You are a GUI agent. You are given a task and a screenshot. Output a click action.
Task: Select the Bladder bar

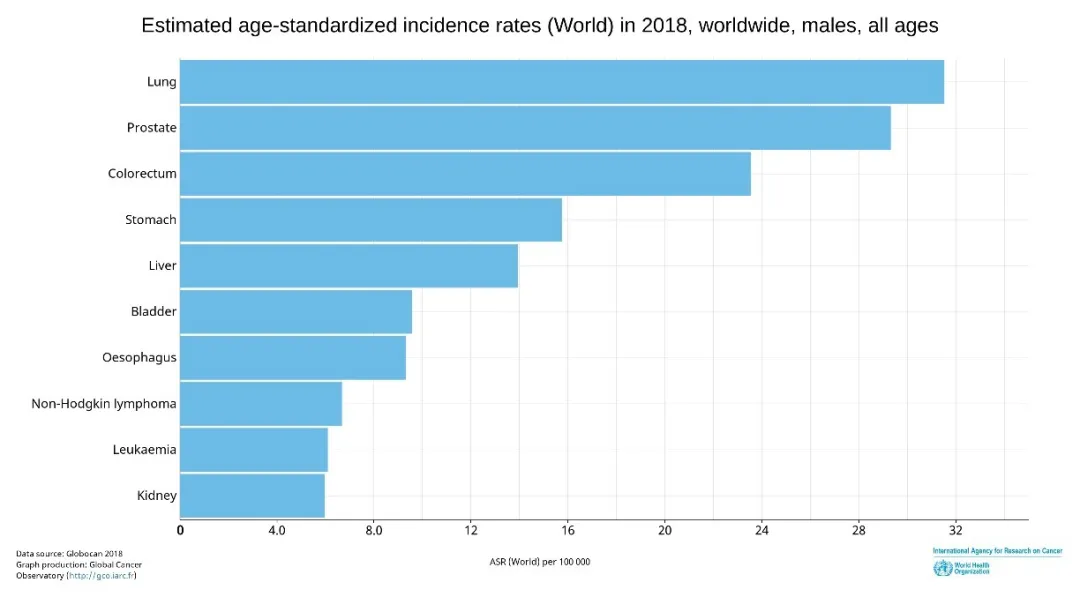click(x=296, y=312)
